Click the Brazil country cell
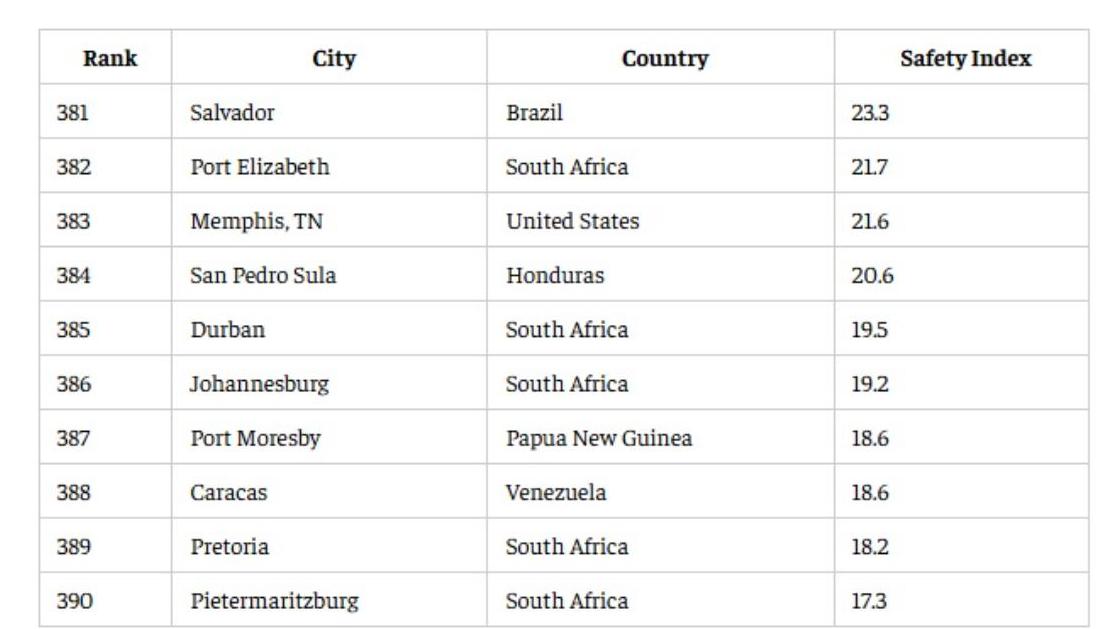Image resolution: width=1112 pixels, height=629 pixels. click(x=534, y=113)
